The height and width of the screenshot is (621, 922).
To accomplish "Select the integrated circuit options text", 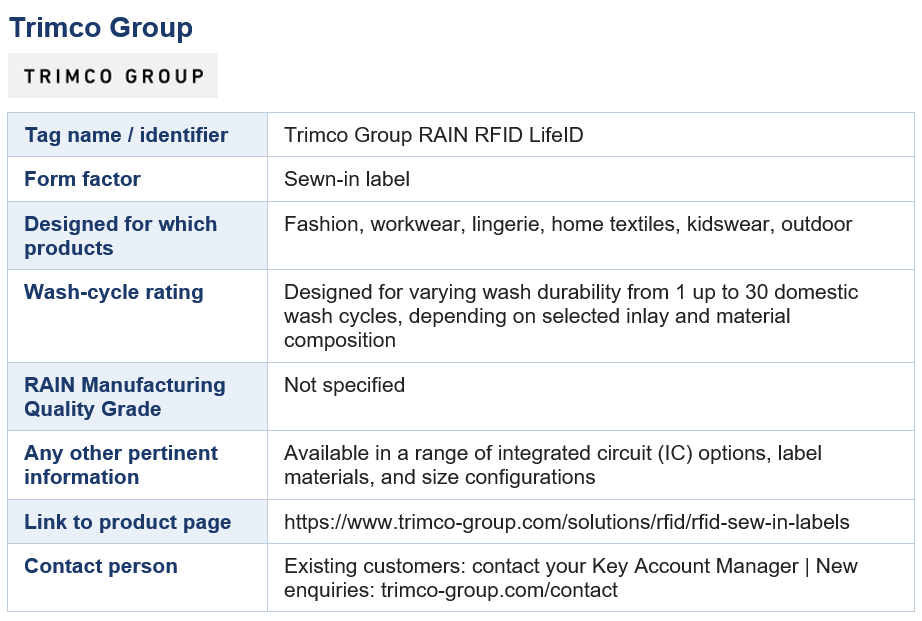I will click(553, 465).
